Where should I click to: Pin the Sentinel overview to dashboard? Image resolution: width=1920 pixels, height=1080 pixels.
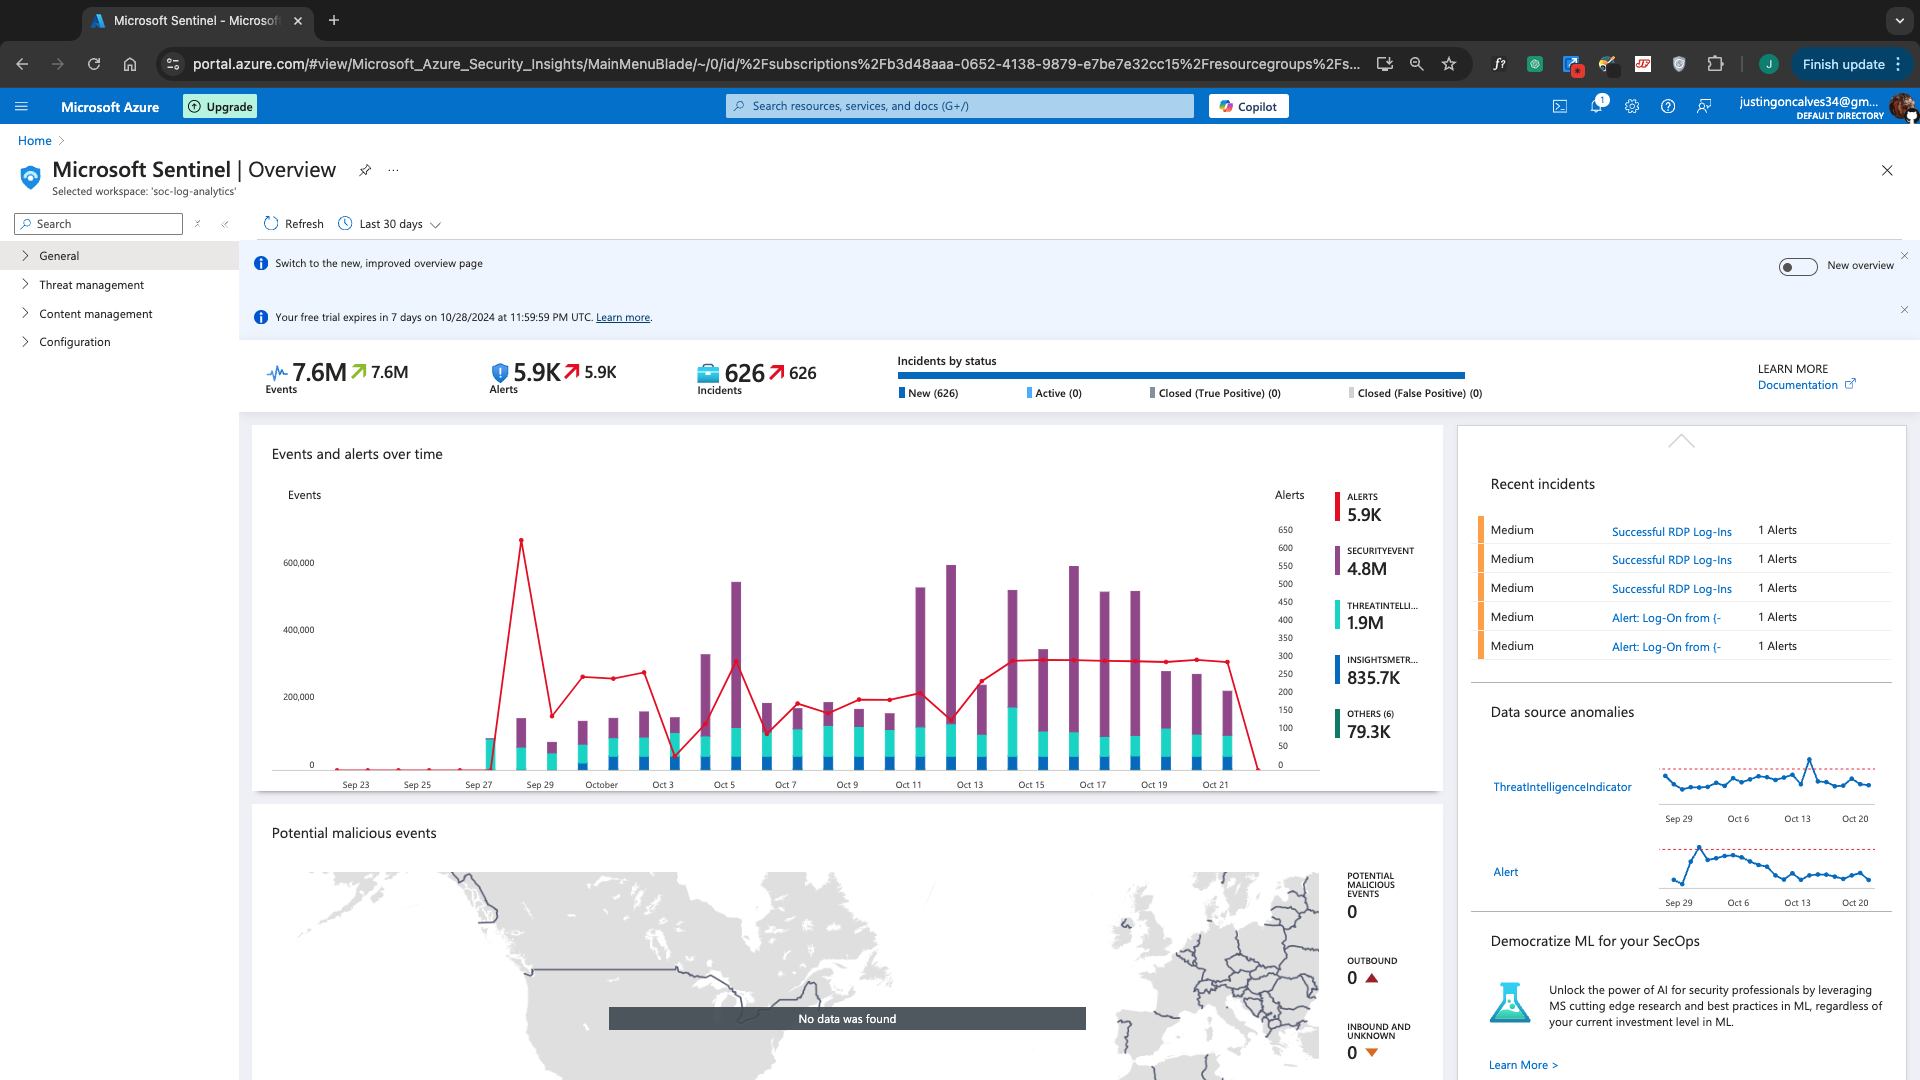[365, 170]
